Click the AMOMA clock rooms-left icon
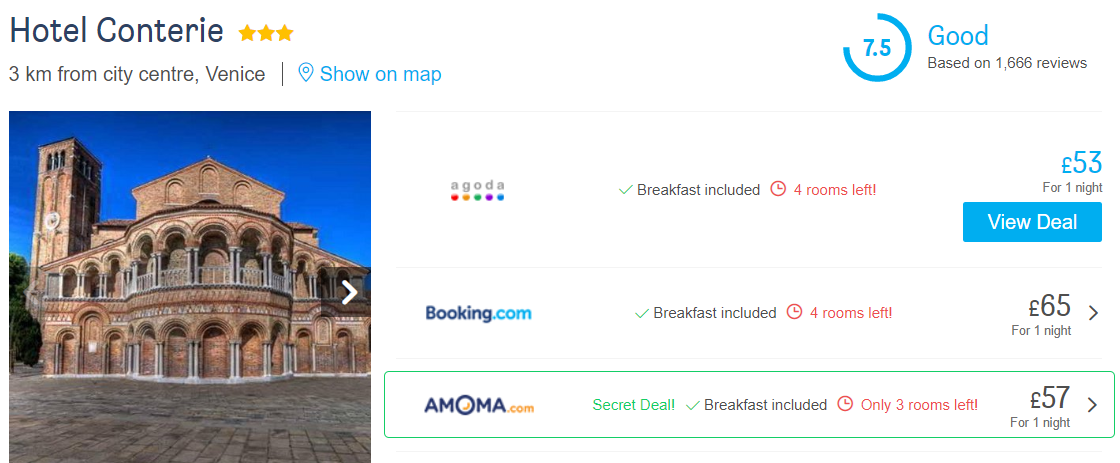 845,404
